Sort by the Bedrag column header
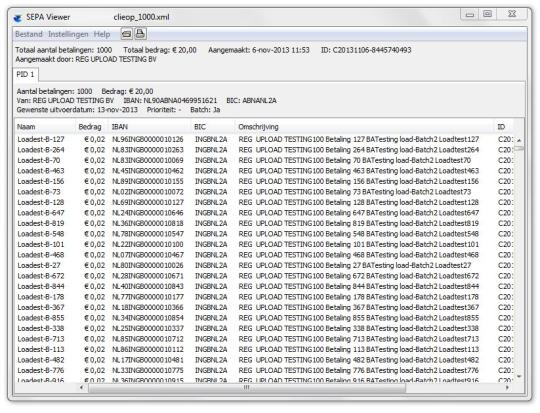The image size is (540, 413). tap(92, 127)
